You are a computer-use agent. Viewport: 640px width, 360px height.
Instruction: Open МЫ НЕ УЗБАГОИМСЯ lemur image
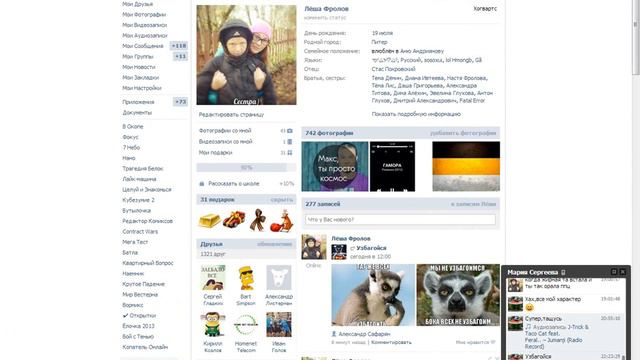tap(458, 295)
